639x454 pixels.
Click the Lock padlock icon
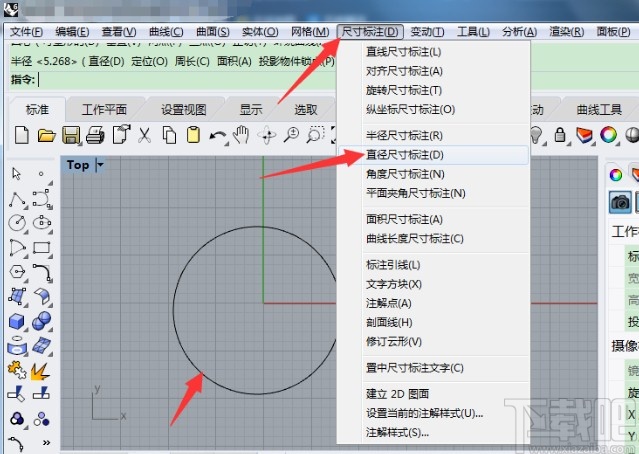point(560,135)
